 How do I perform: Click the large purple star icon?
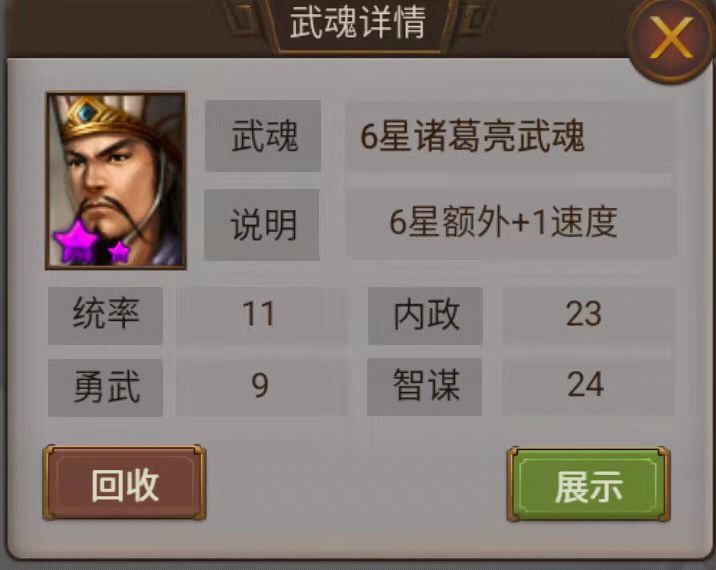(x=76, y=242)
